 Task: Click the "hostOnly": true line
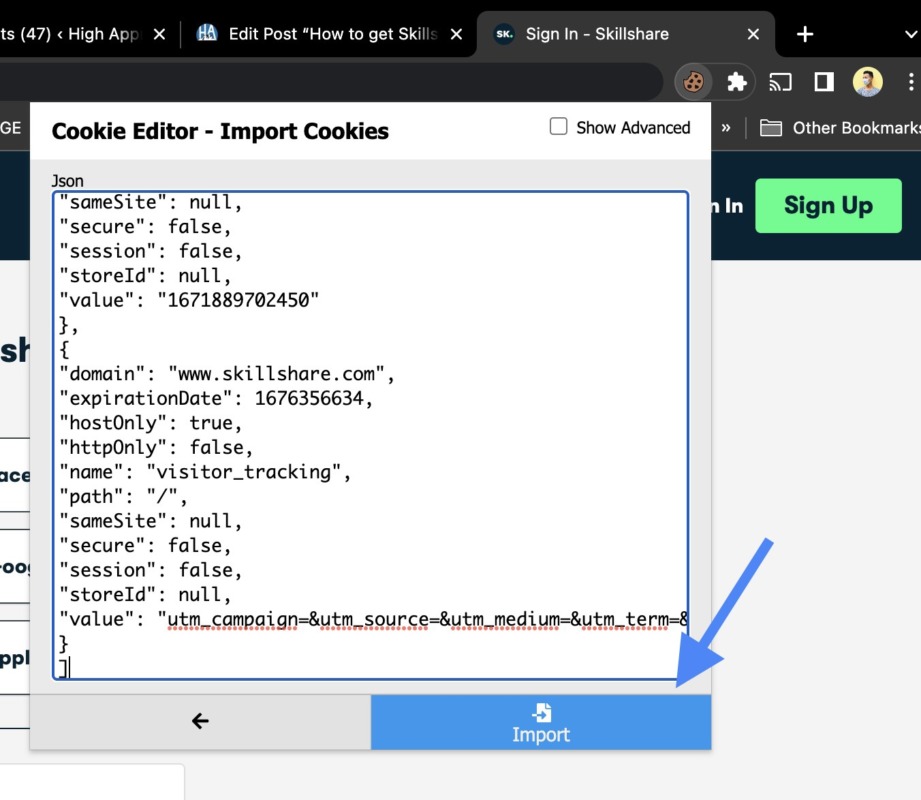click(151, 423)
